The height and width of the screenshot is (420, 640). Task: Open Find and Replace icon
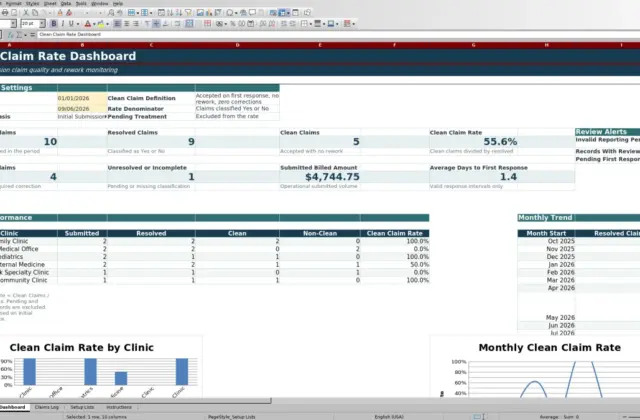coord(111,13)
